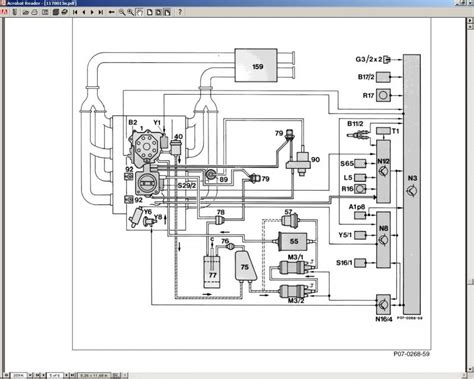Jump to the last page button

101,12
